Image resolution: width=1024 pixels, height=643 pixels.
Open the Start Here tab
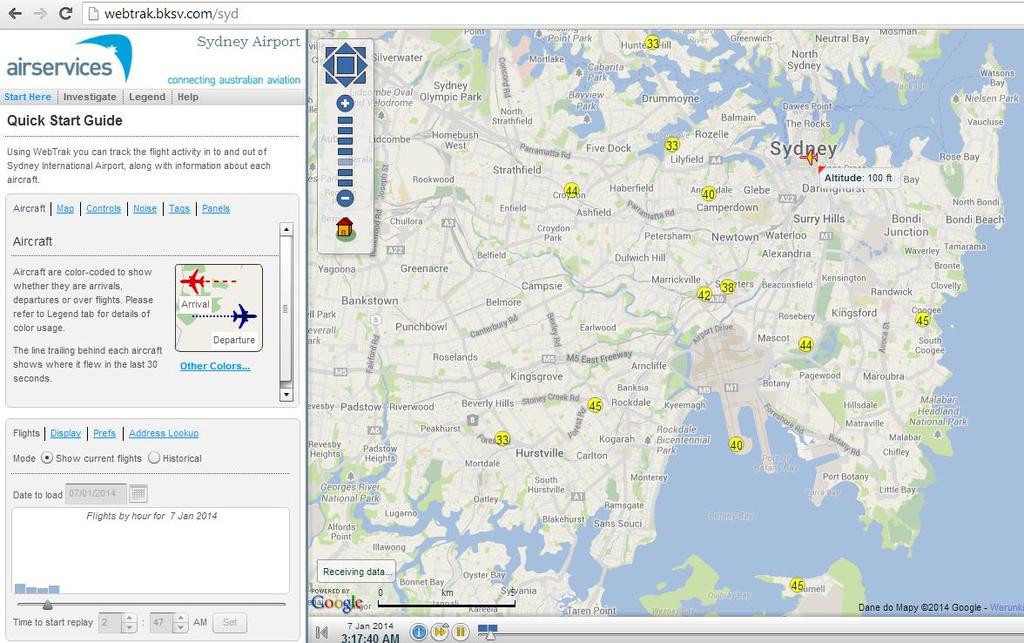tap(27, 97)
